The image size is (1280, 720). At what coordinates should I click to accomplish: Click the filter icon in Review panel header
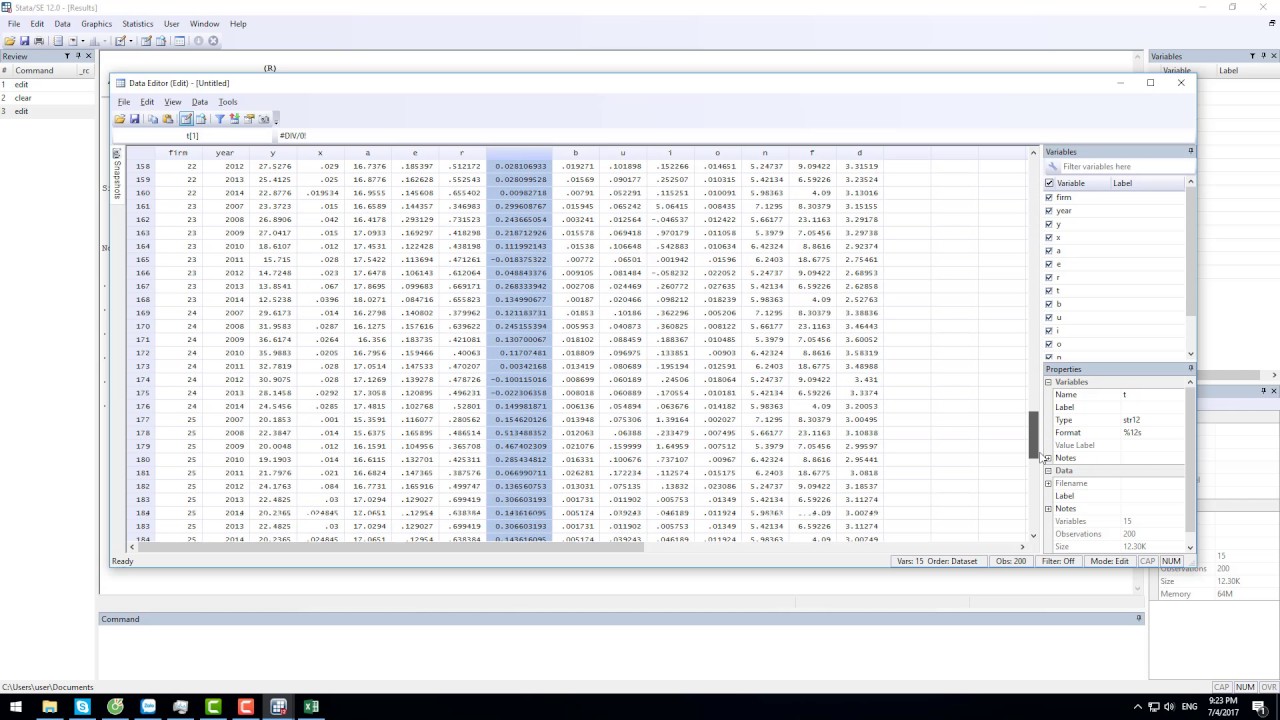tap(67, 56)
